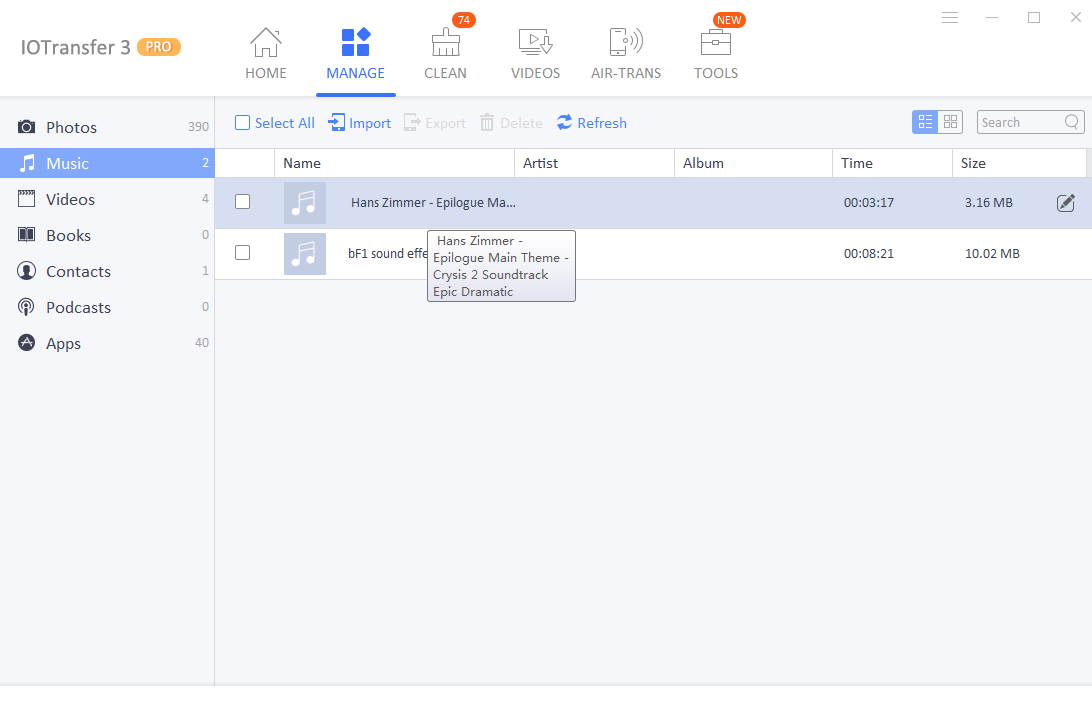This screenshot has width=1092, height=711.
Task: Refresh the music list
Action: [x=591, y=122]
